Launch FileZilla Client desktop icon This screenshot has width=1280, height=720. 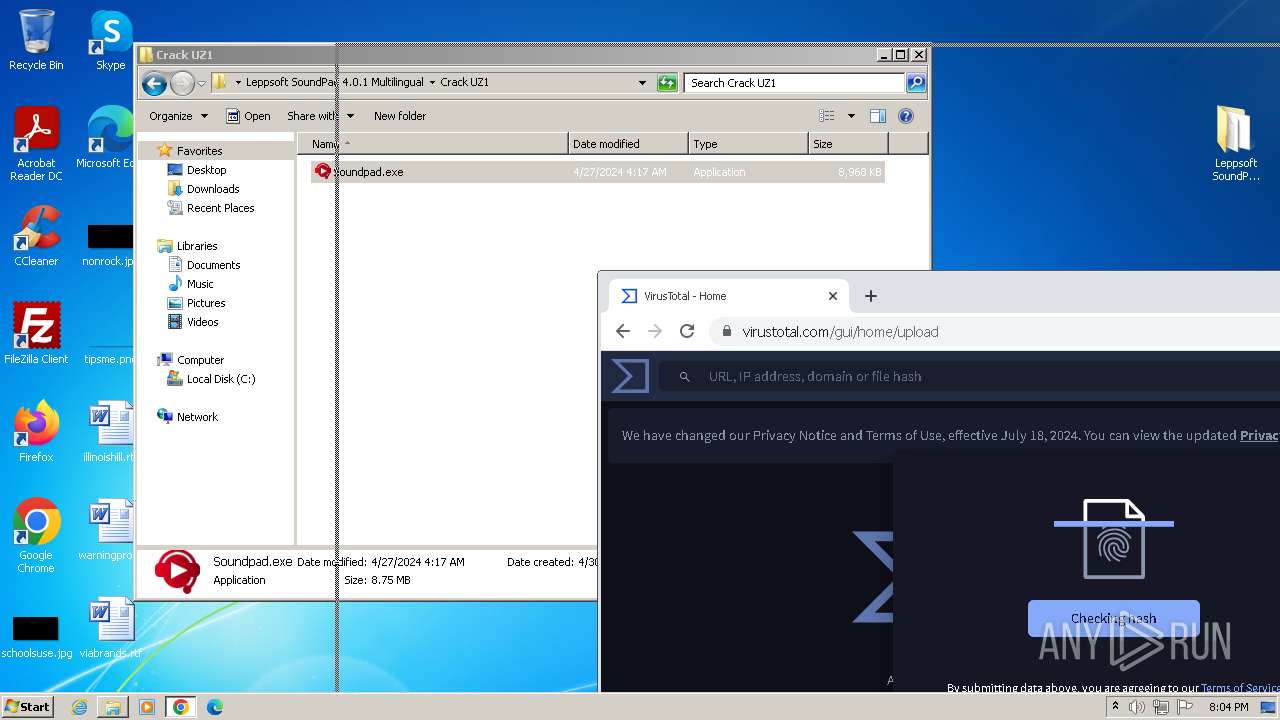pyautogui.click(x=36, y=334)
